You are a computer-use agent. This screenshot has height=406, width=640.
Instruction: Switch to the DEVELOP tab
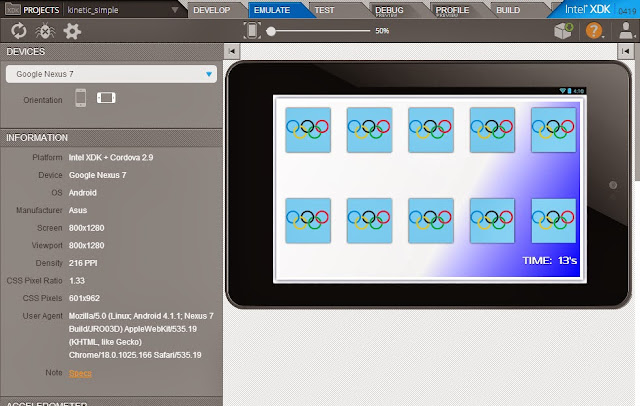coord(212,10)
